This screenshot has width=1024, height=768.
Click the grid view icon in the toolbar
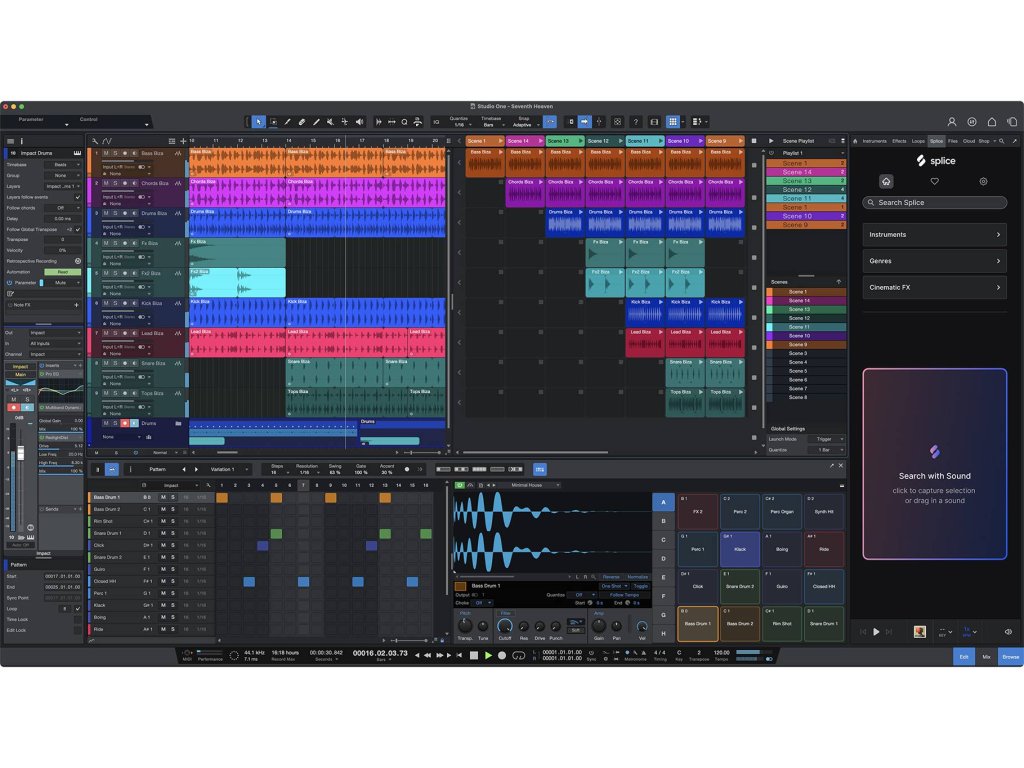[673, 121]
